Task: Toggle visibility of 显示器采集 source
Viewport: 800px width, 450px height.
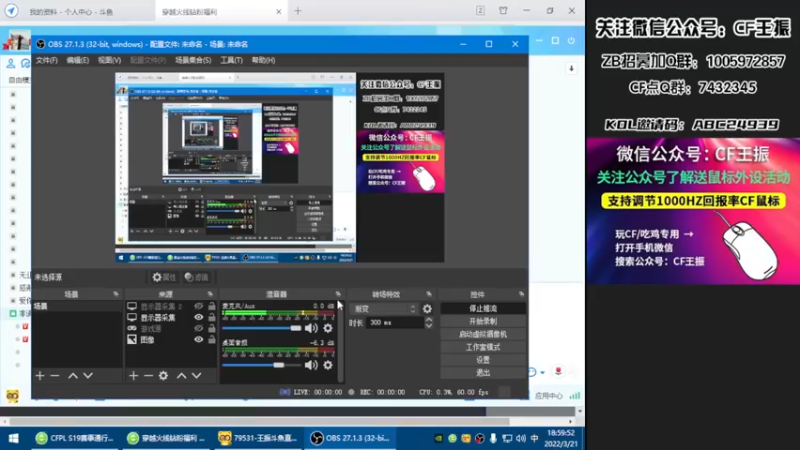Action: pyautogui.click(x=198, y=317)
